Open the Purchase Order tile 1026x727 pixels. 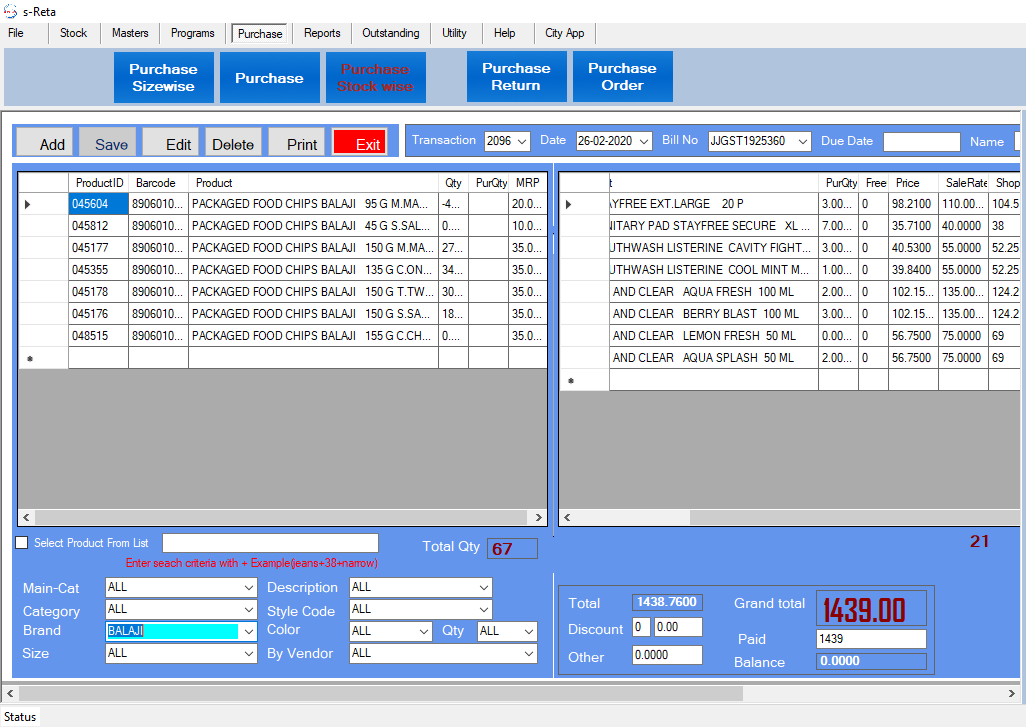coord(622,77)
